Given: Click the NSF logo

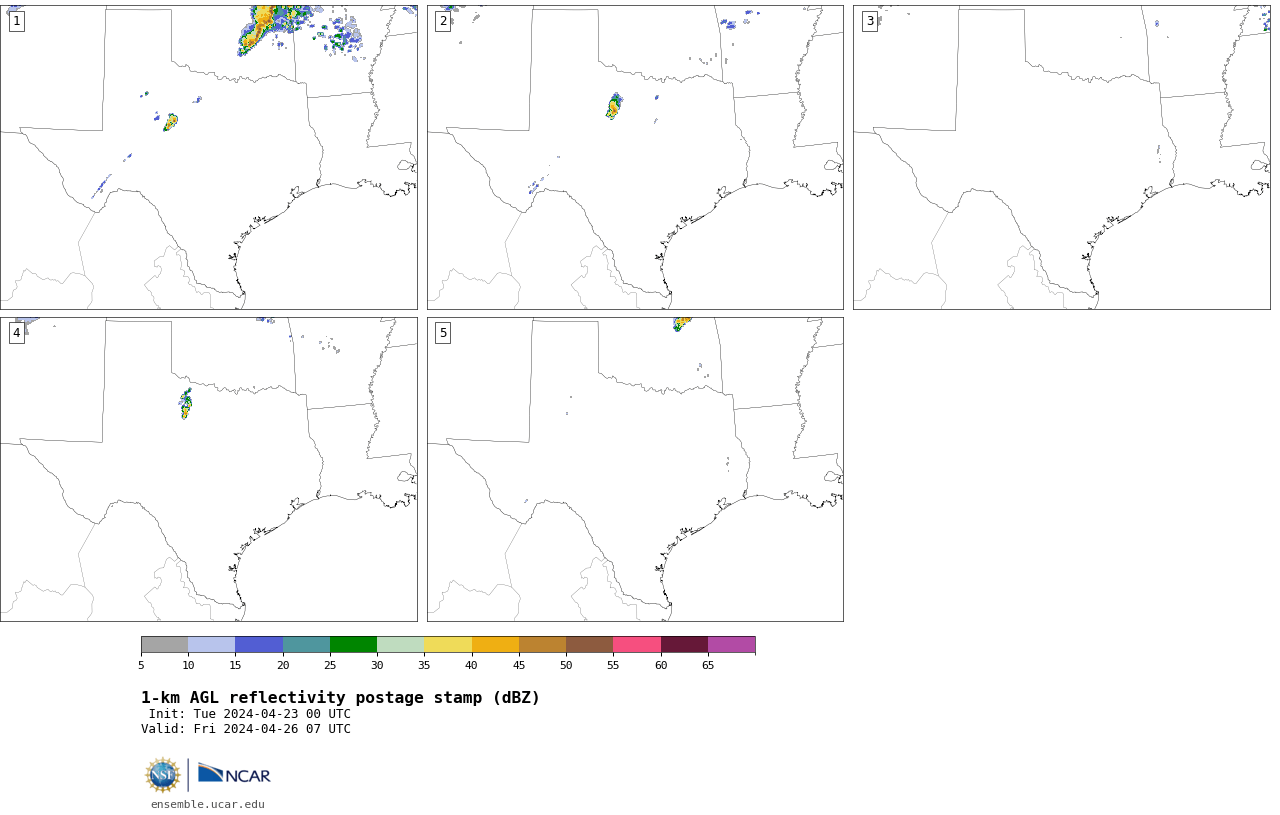Looking at the screenshot, I should pos(163,775).
